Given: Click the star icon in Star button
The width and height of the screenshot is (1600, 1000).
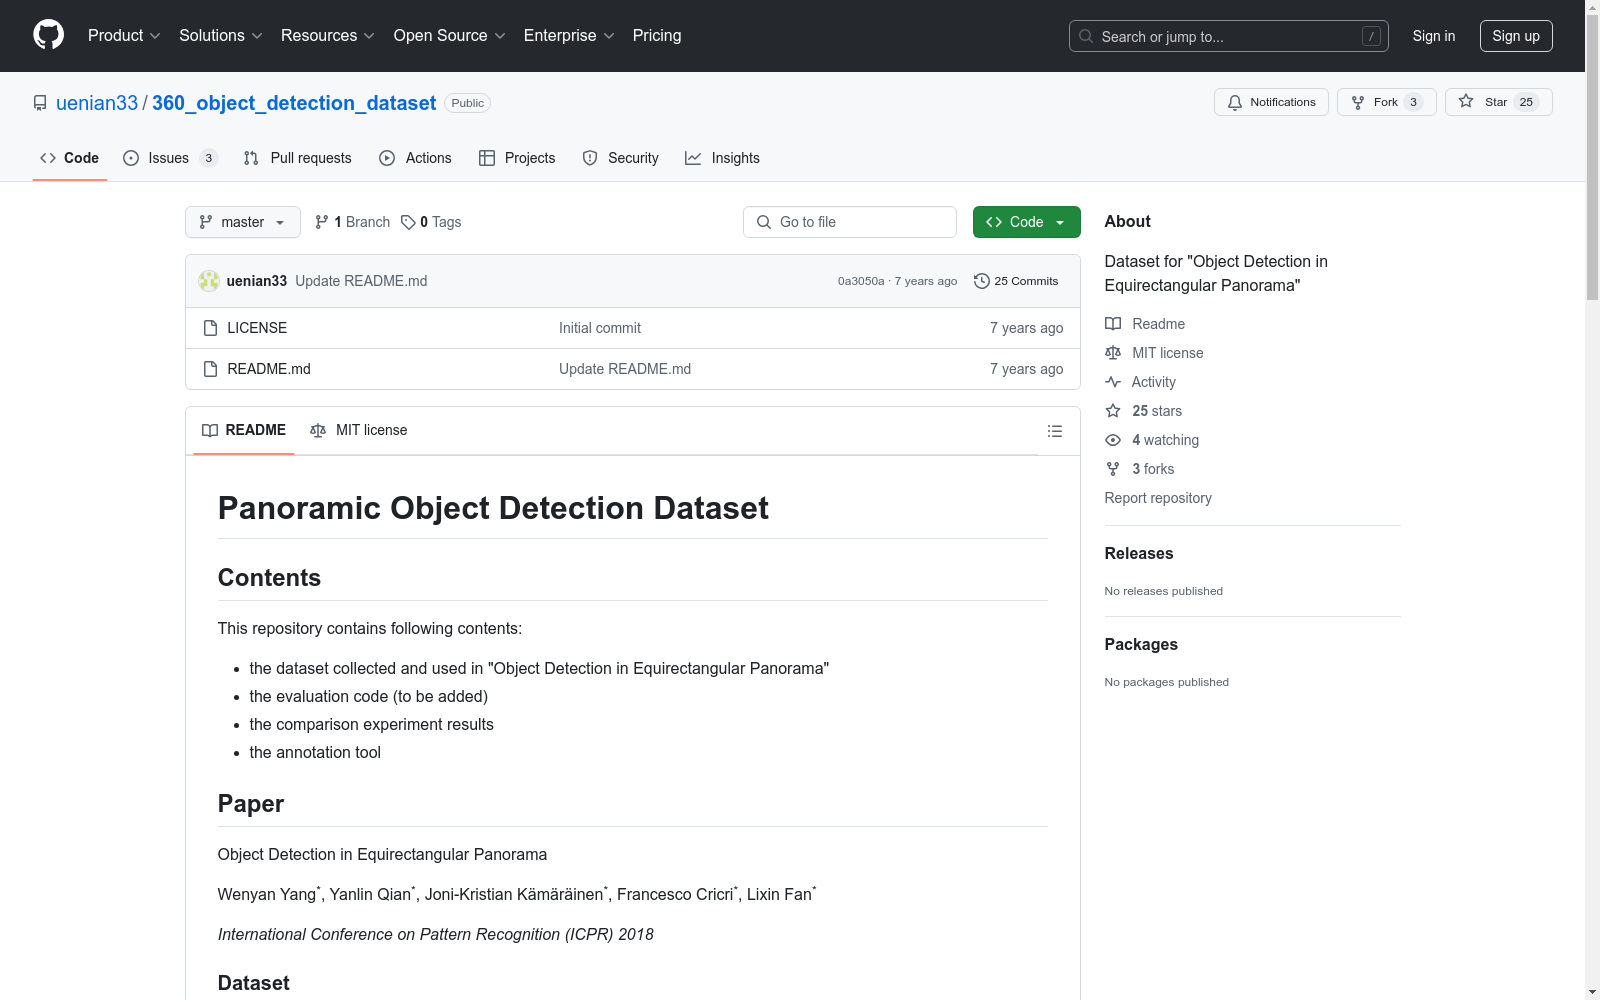Looking at the screenshot, I should (1466, 101).
